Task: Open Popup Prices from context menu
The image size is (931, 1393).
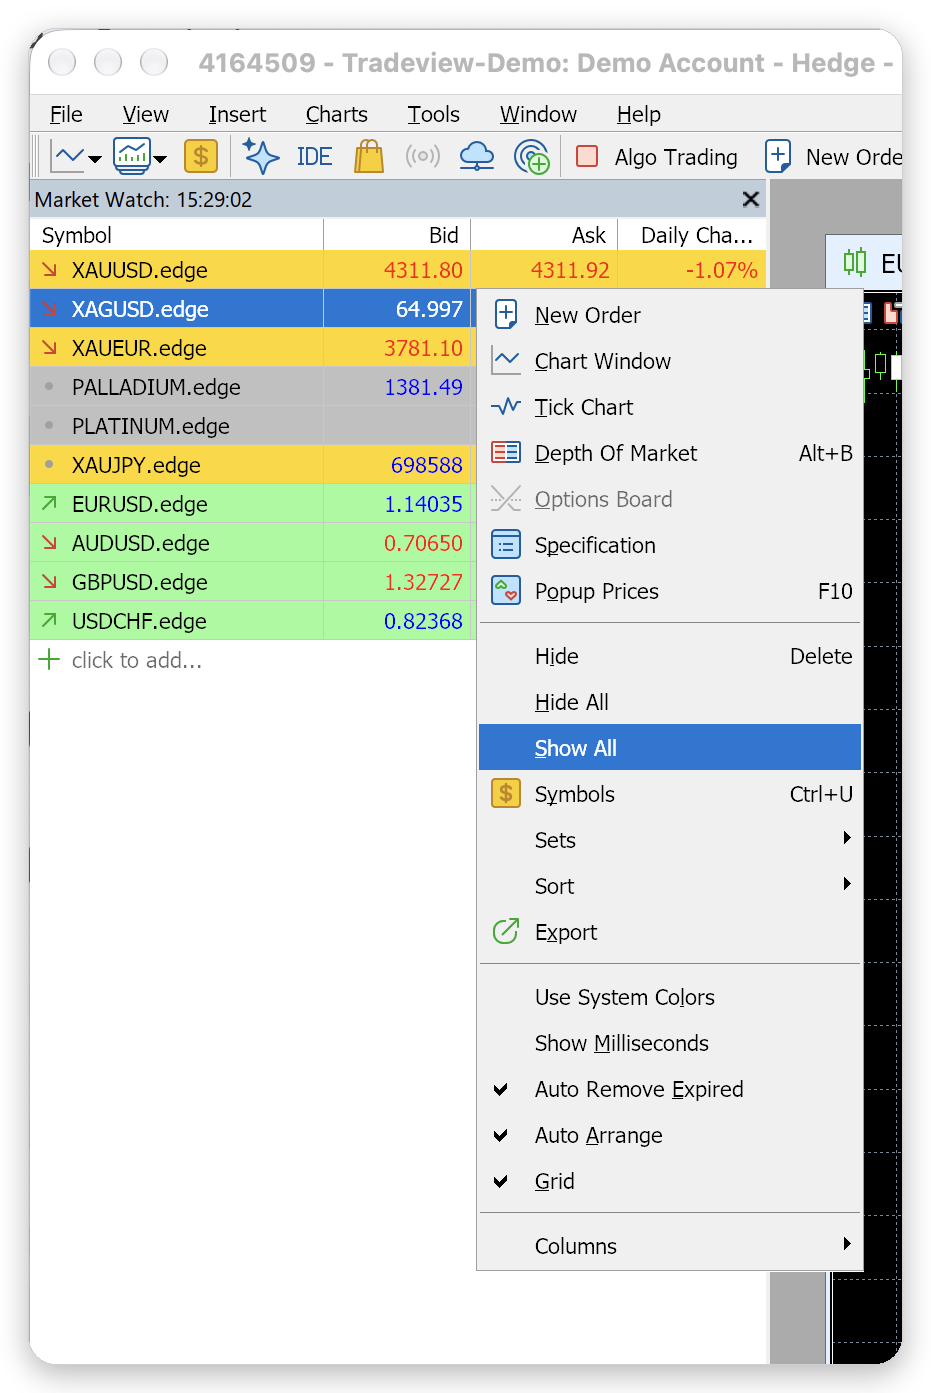Action: pos(670,591)
